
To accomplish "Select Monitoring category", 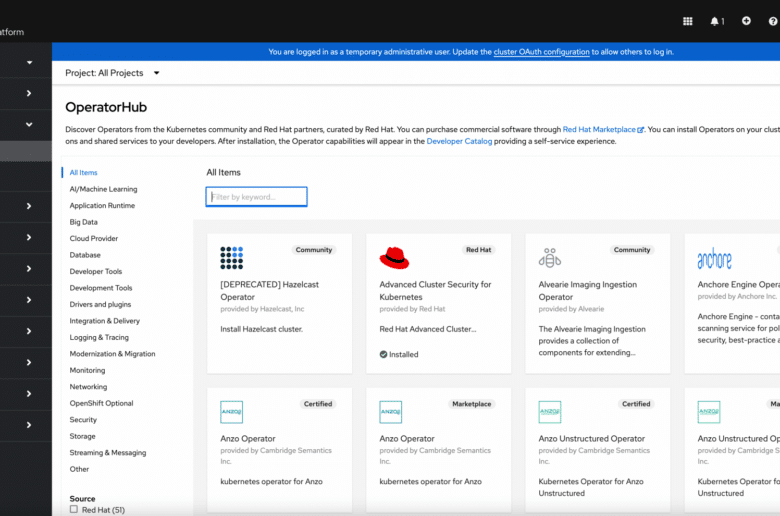I will (x=87, y=370).
